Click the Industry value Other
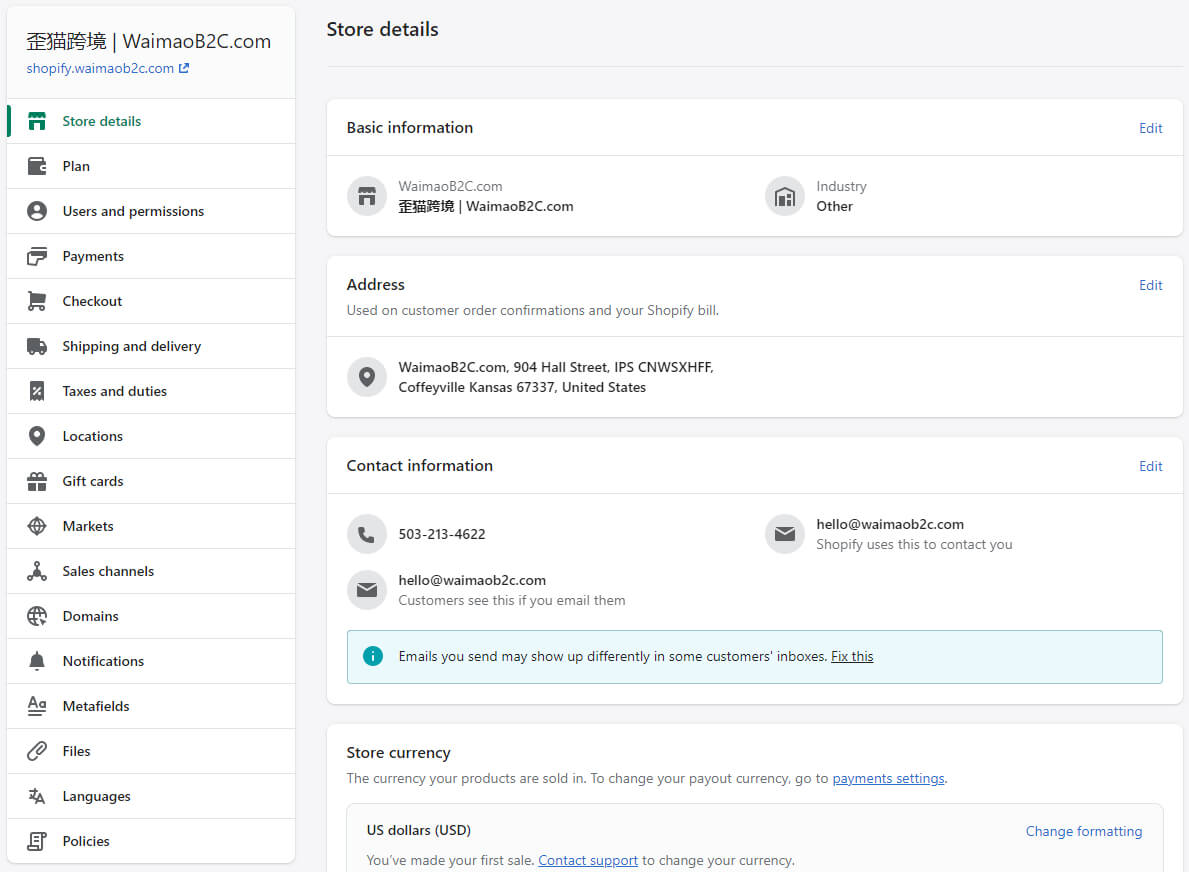1189x872 pixels. [834, 206]
